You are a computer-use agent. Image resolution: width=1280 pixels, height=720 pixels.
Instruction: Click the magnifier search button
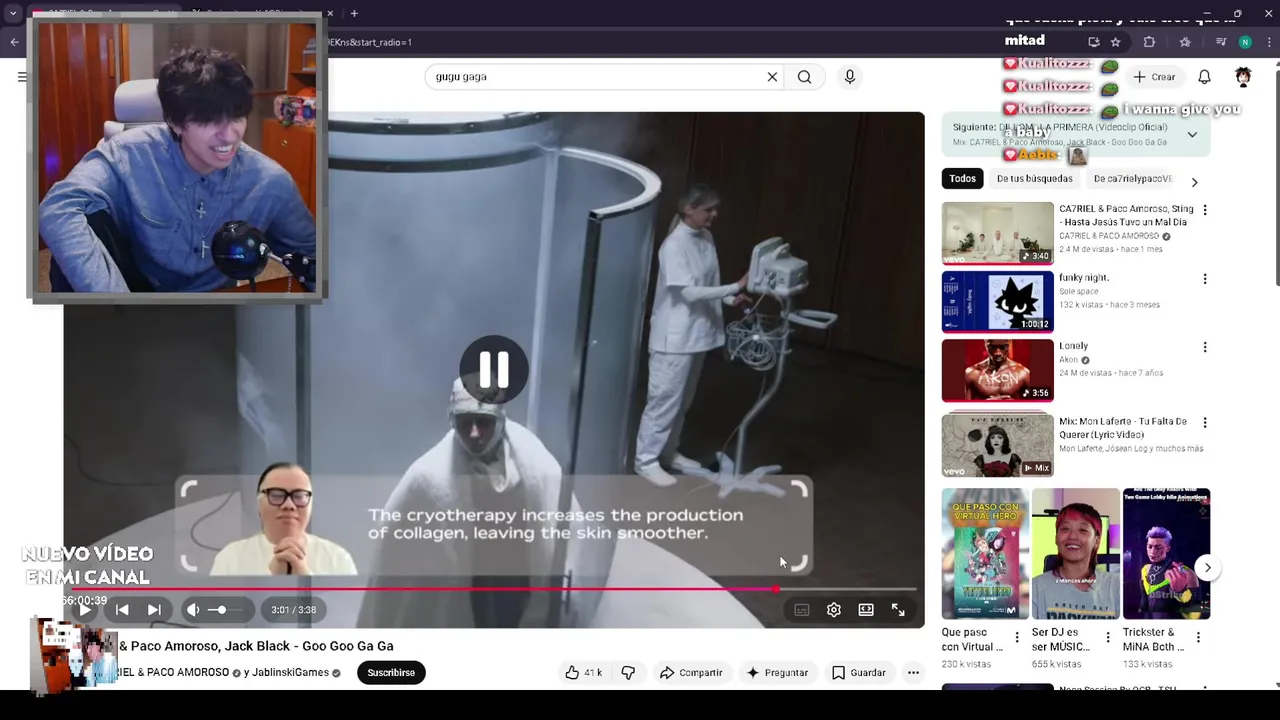pyautogui.click(x=805, y=77)
